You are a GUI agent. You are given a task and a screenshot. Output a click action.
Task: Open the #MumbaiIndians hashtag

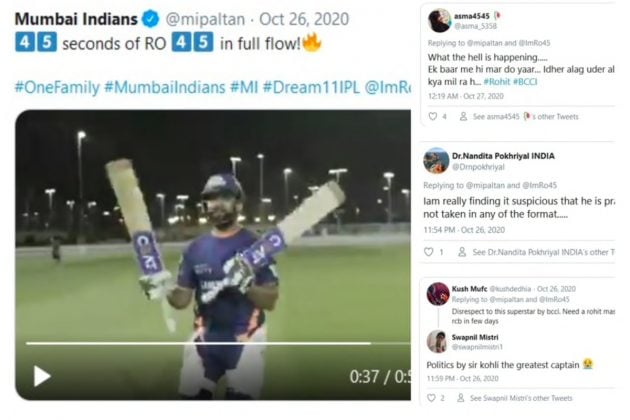165,87
